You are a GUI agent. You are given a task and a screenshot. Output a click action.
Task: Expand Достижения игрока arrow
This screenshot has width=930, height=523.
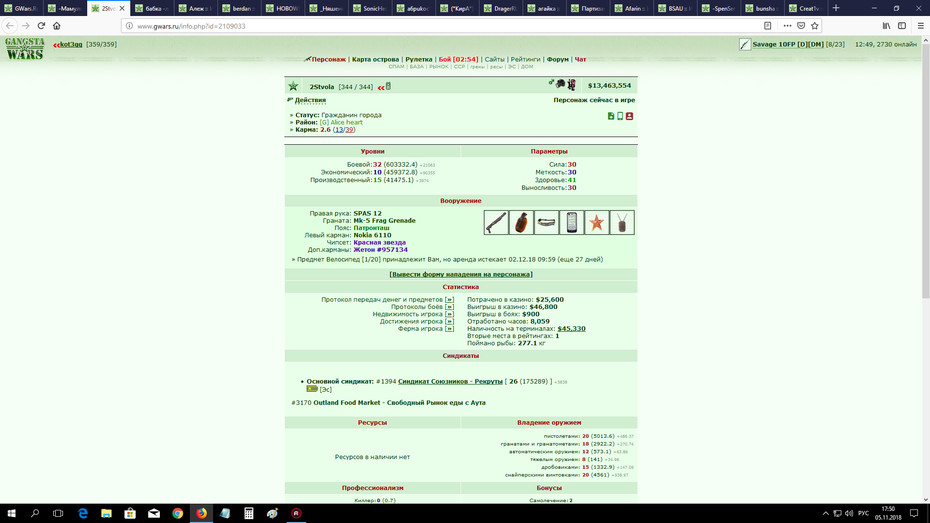449,321
